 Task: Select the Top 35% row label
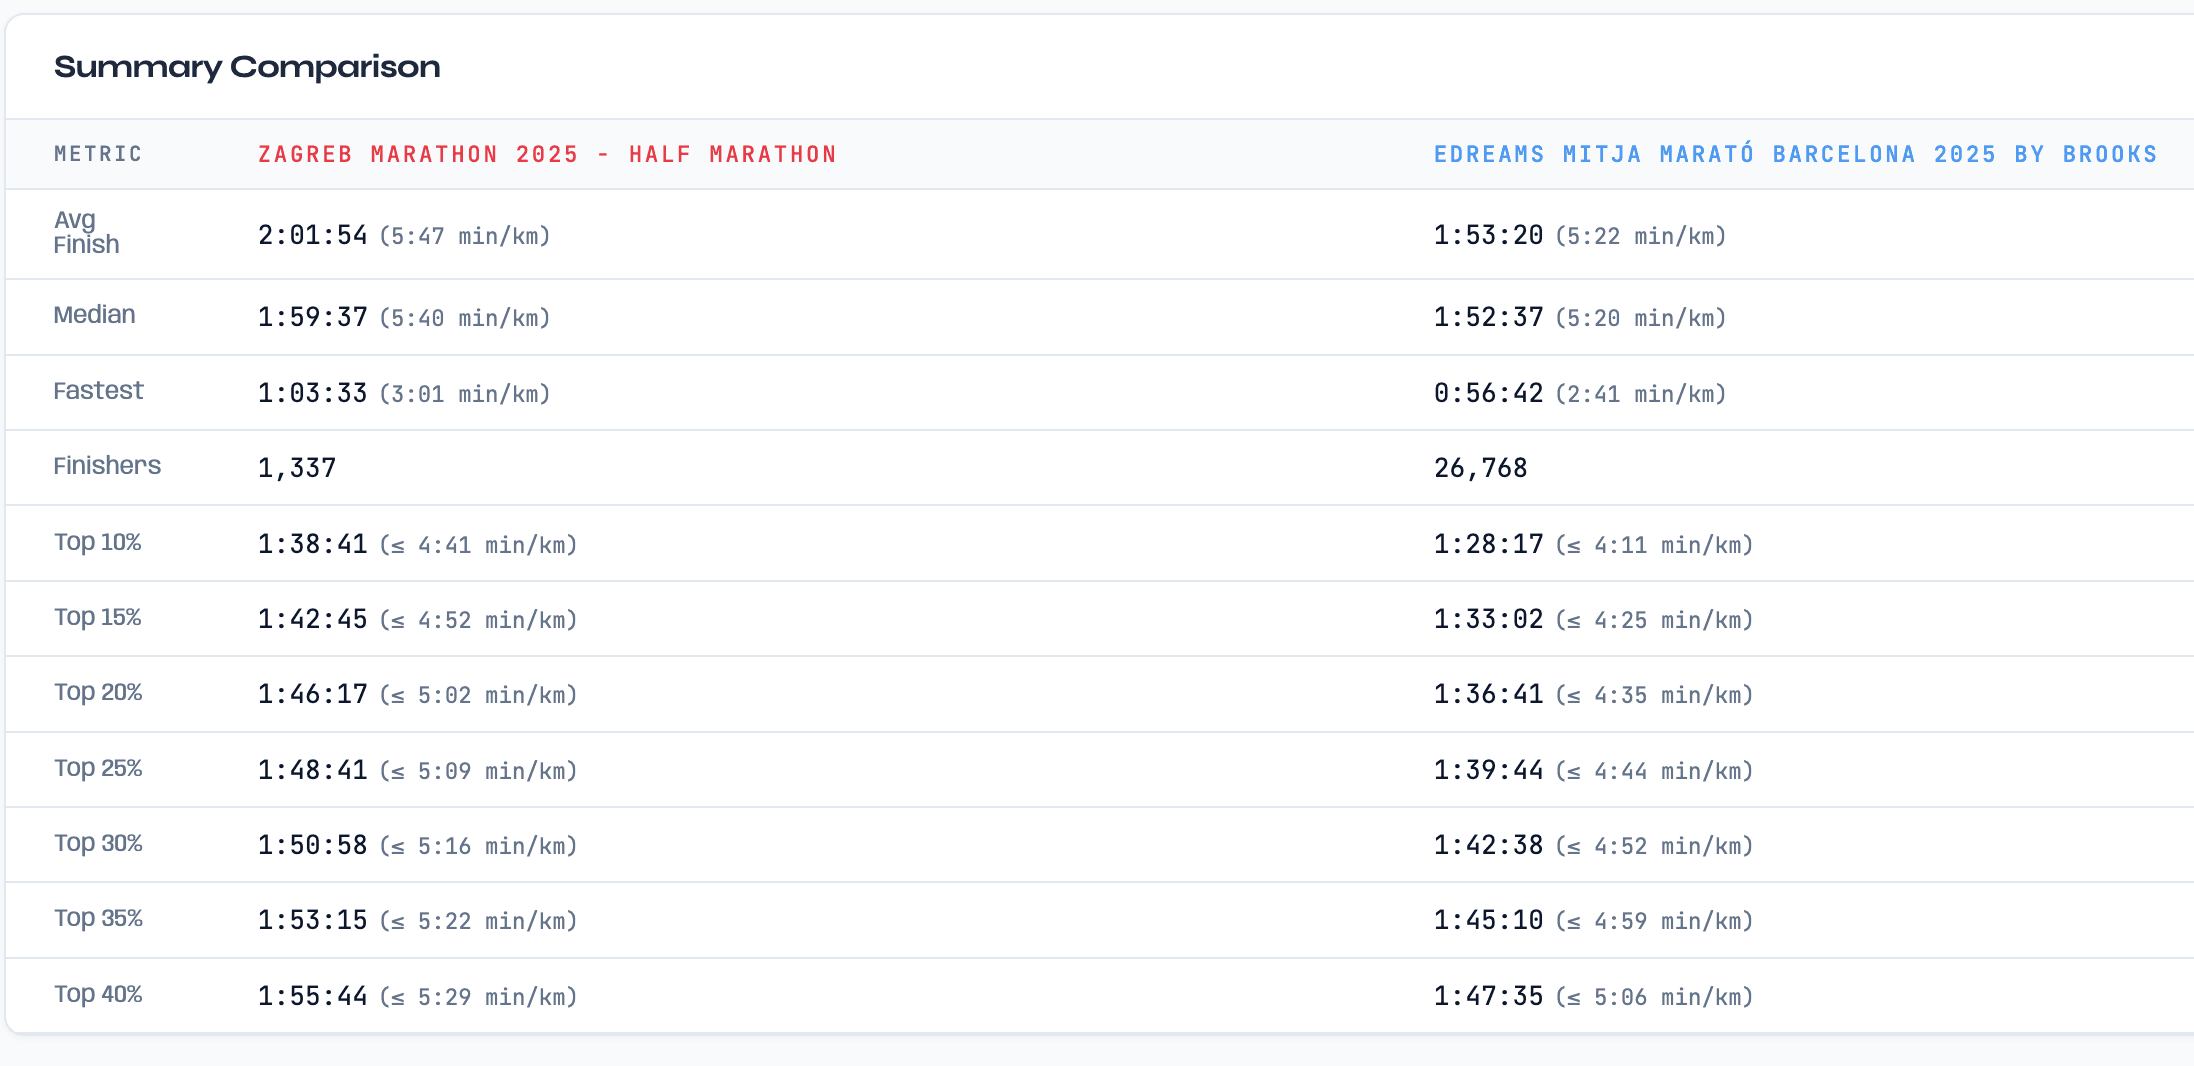pyautogui.click(x=98, y=918)
